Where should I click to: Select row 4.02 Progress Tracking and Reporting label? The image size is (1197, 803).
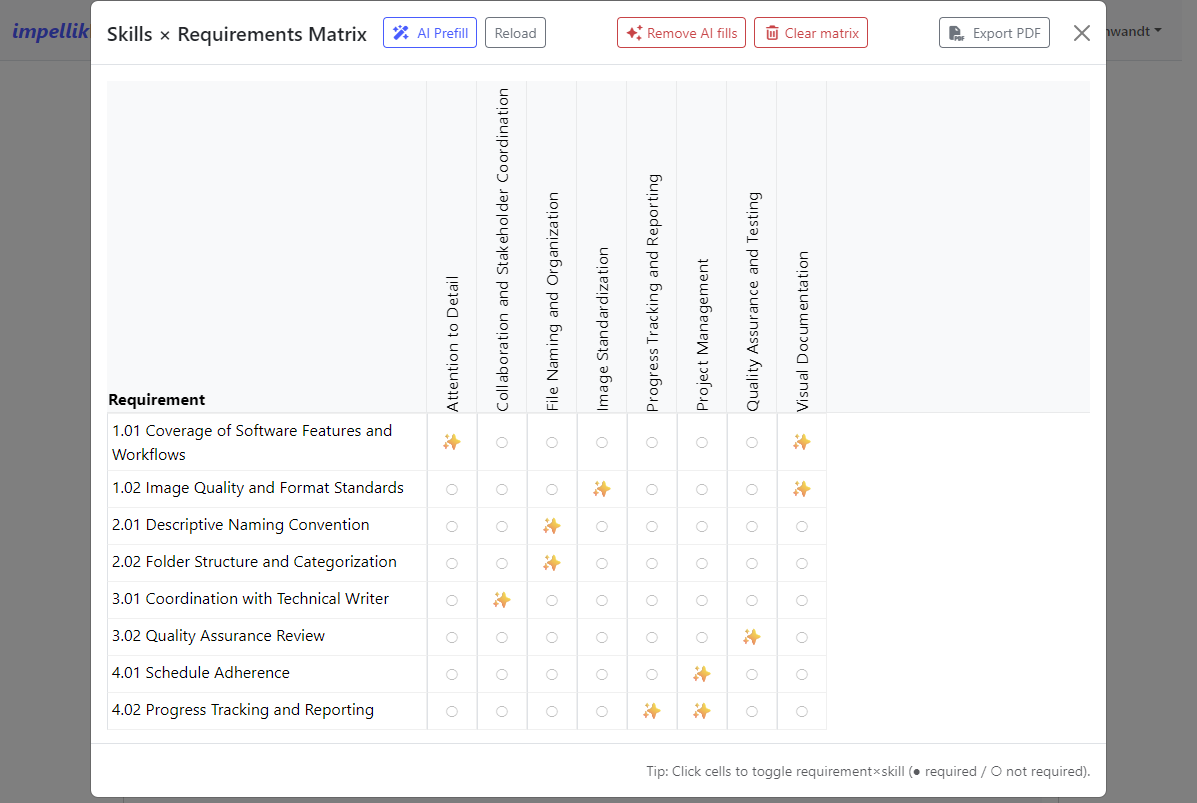tap(243, 710)
